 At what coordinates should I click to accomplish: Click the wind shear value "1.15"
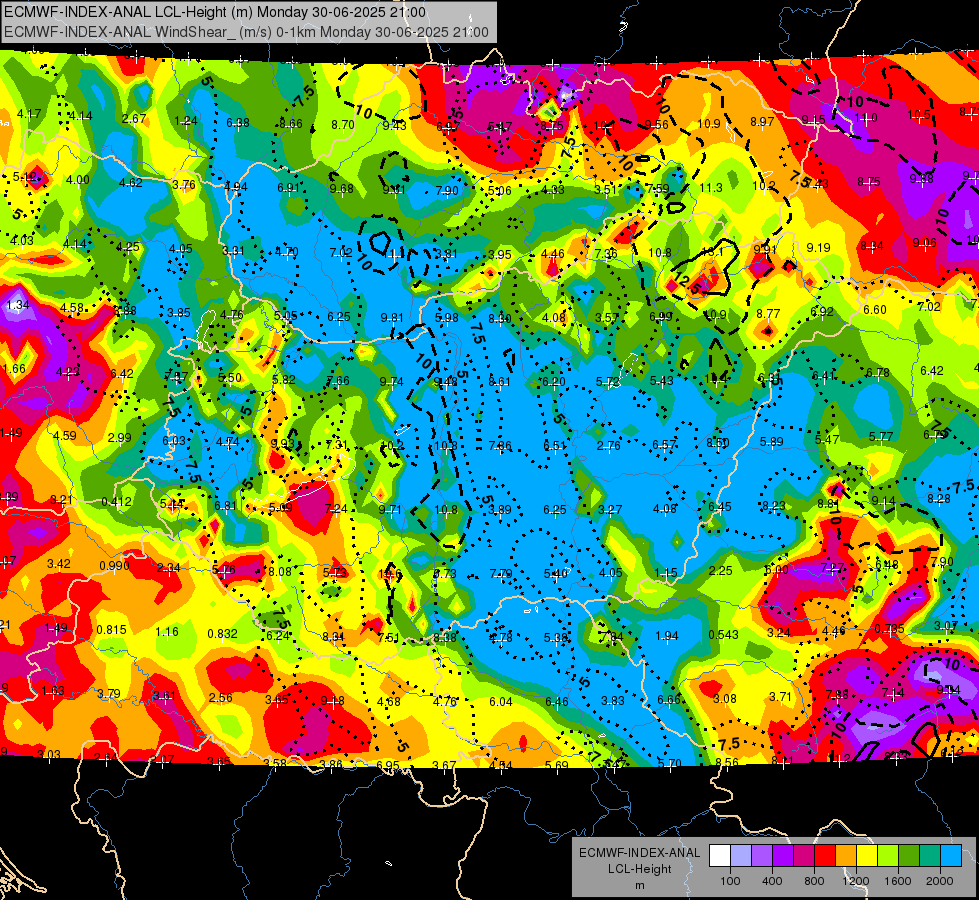pyautogui.click(x=666, y=573)
